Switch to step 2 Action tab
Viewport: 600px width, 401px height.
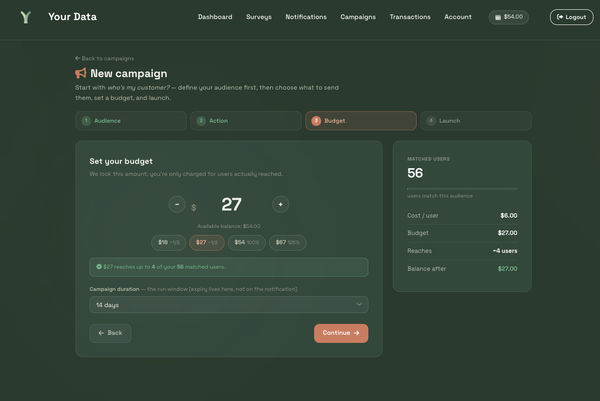[246, 121]
